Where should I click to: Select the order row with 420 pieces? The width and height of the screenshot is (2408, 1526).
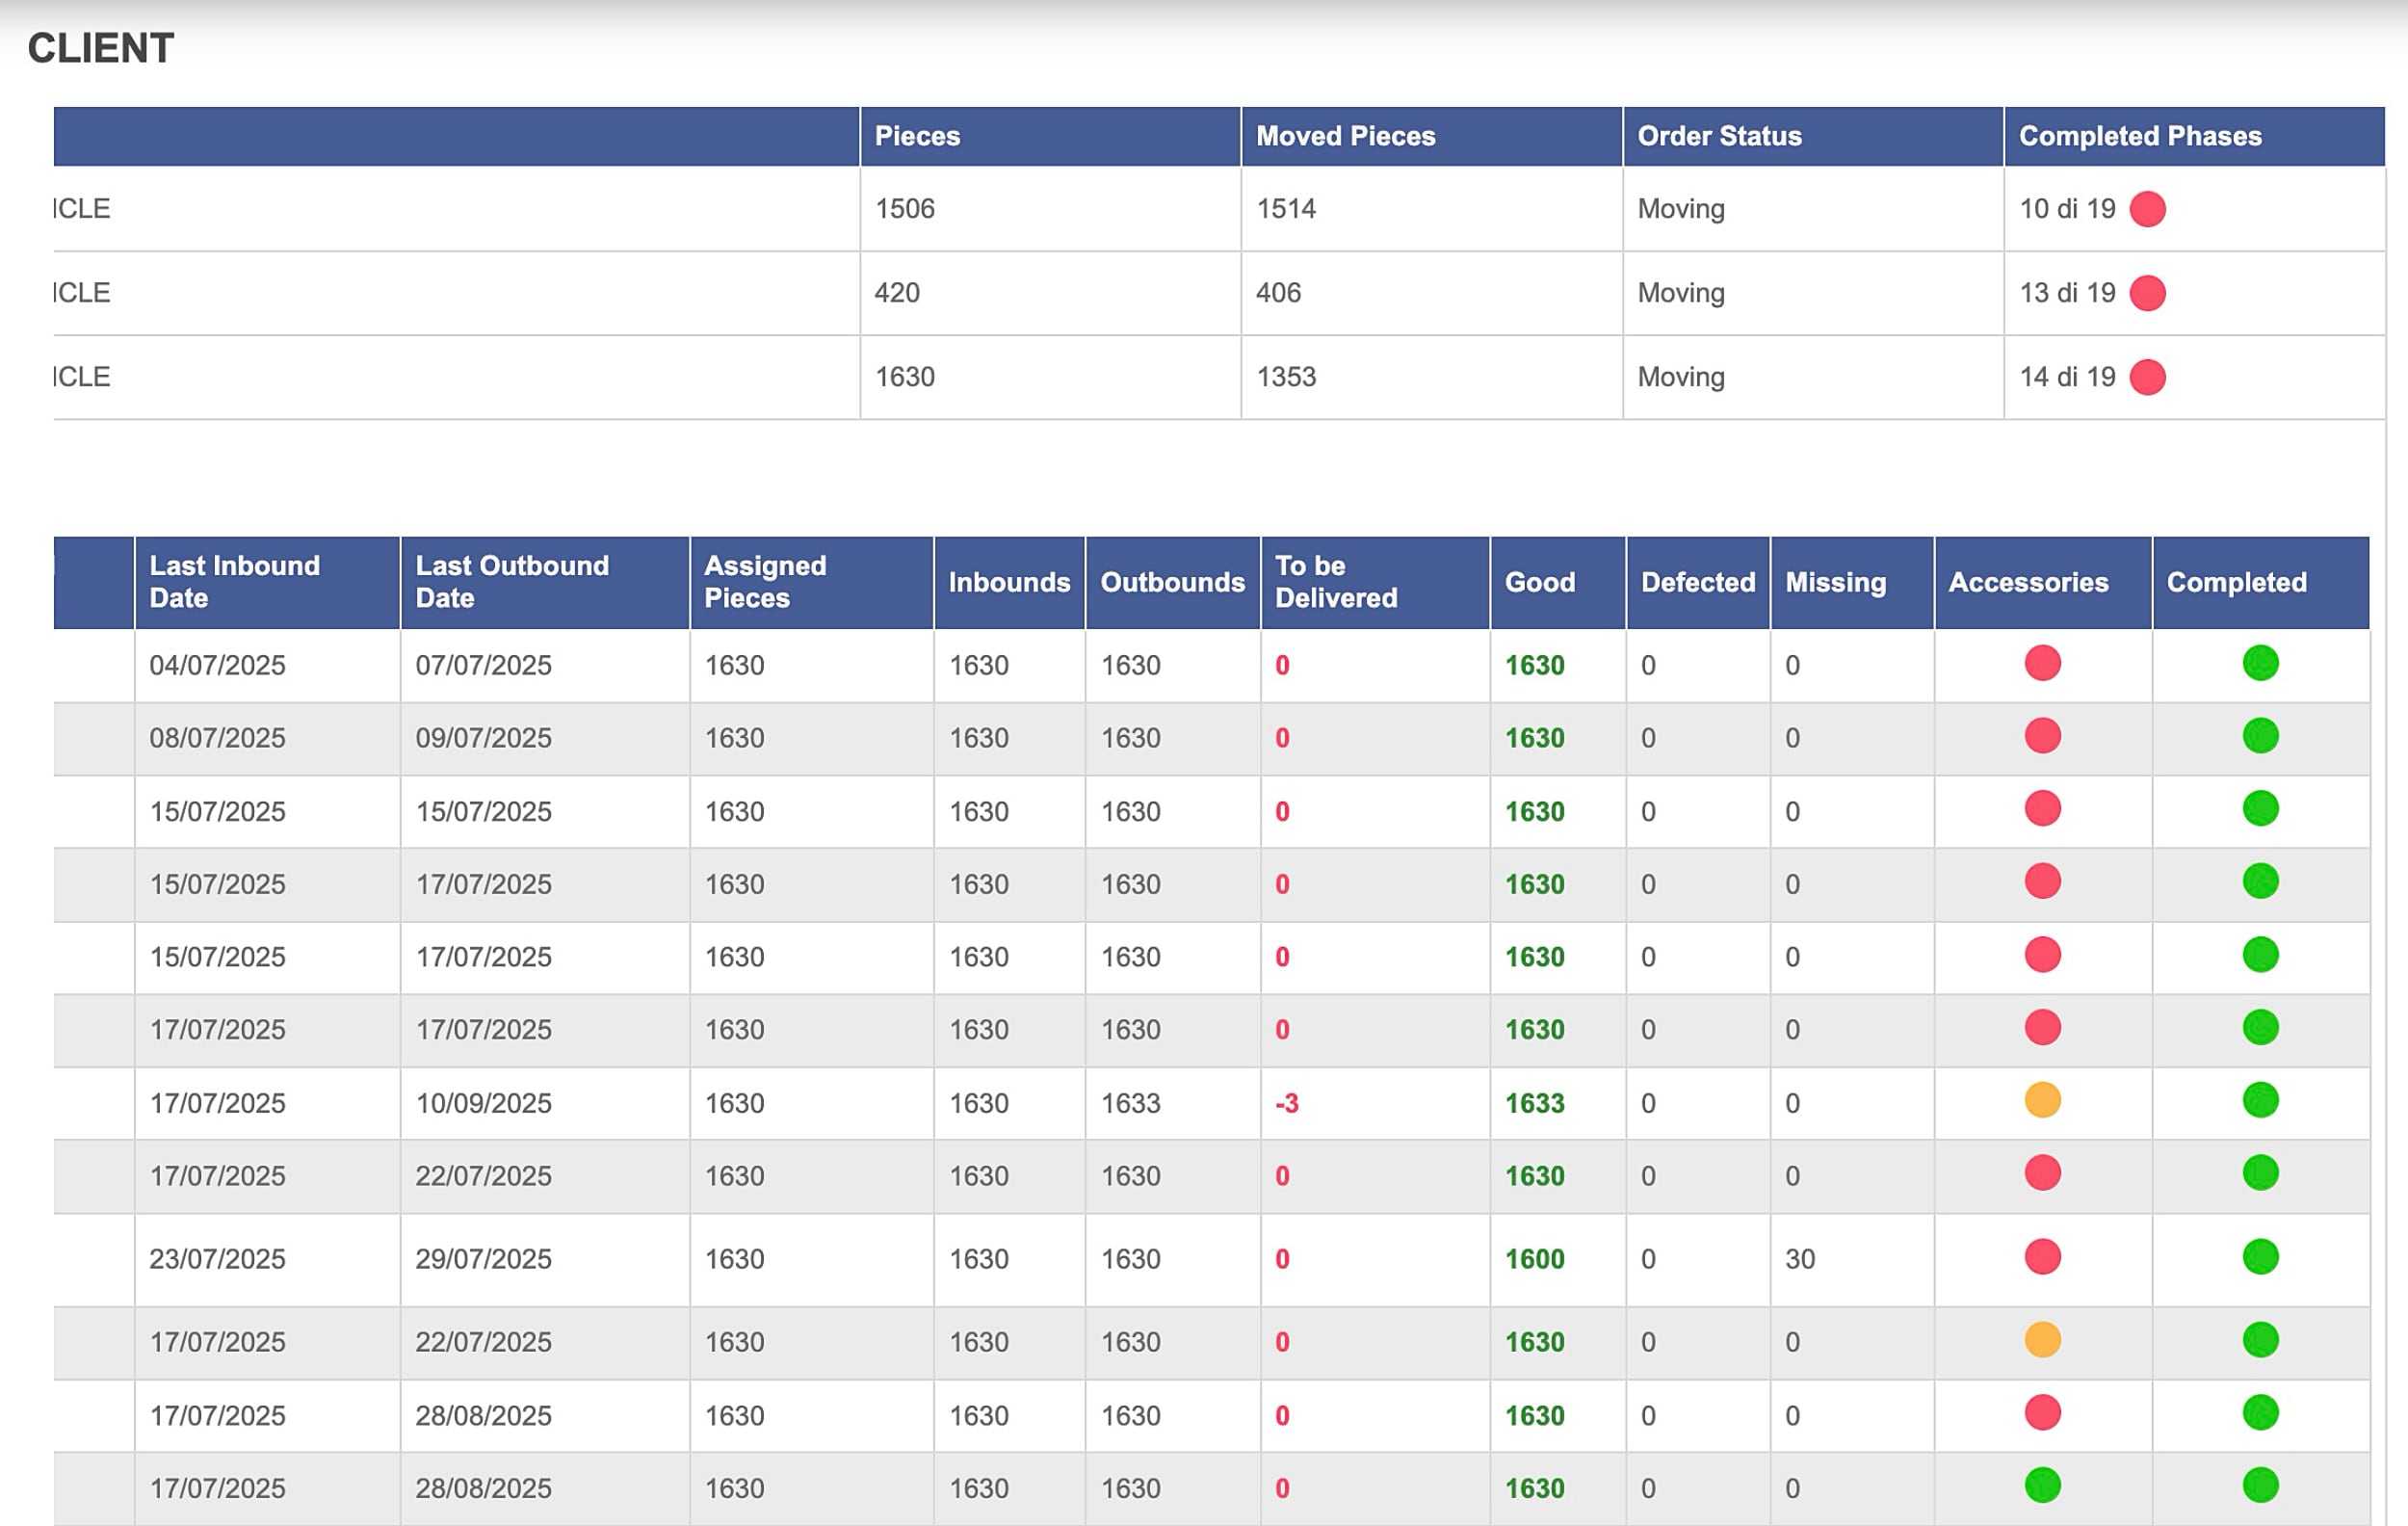pos(896,293)
